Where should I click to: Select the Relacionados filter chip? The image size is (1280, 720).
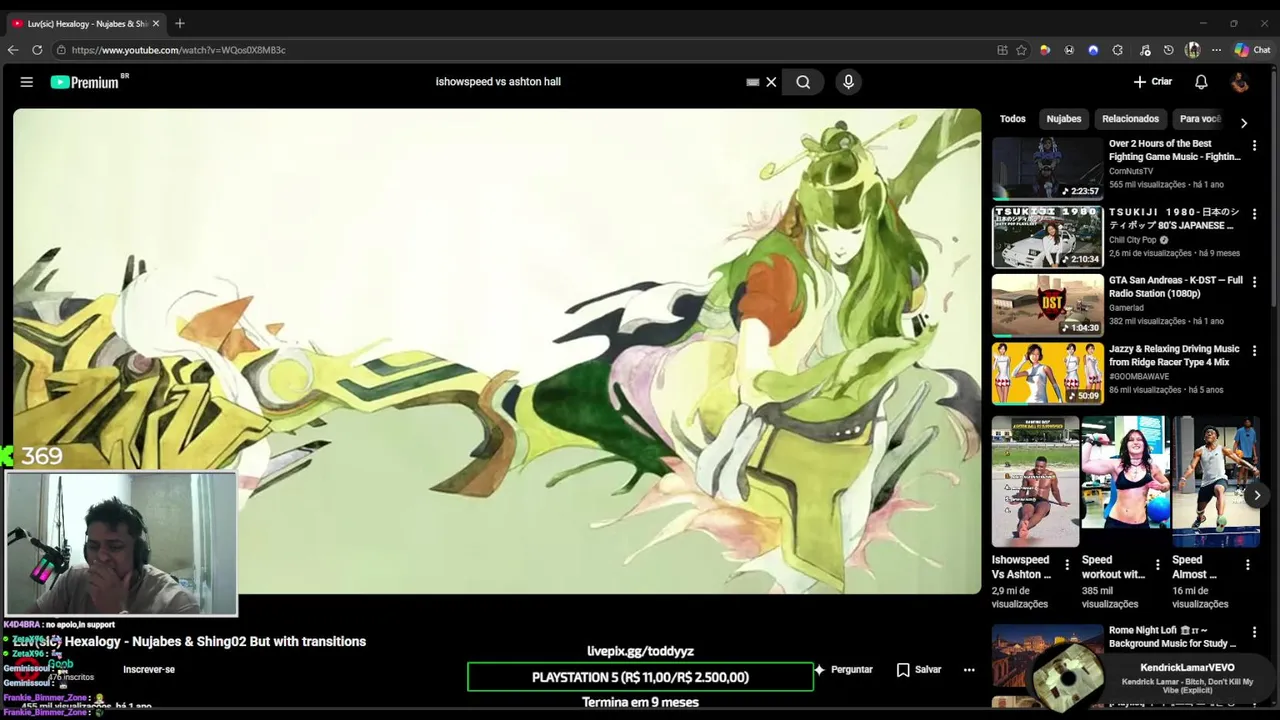coord(1130,119)
